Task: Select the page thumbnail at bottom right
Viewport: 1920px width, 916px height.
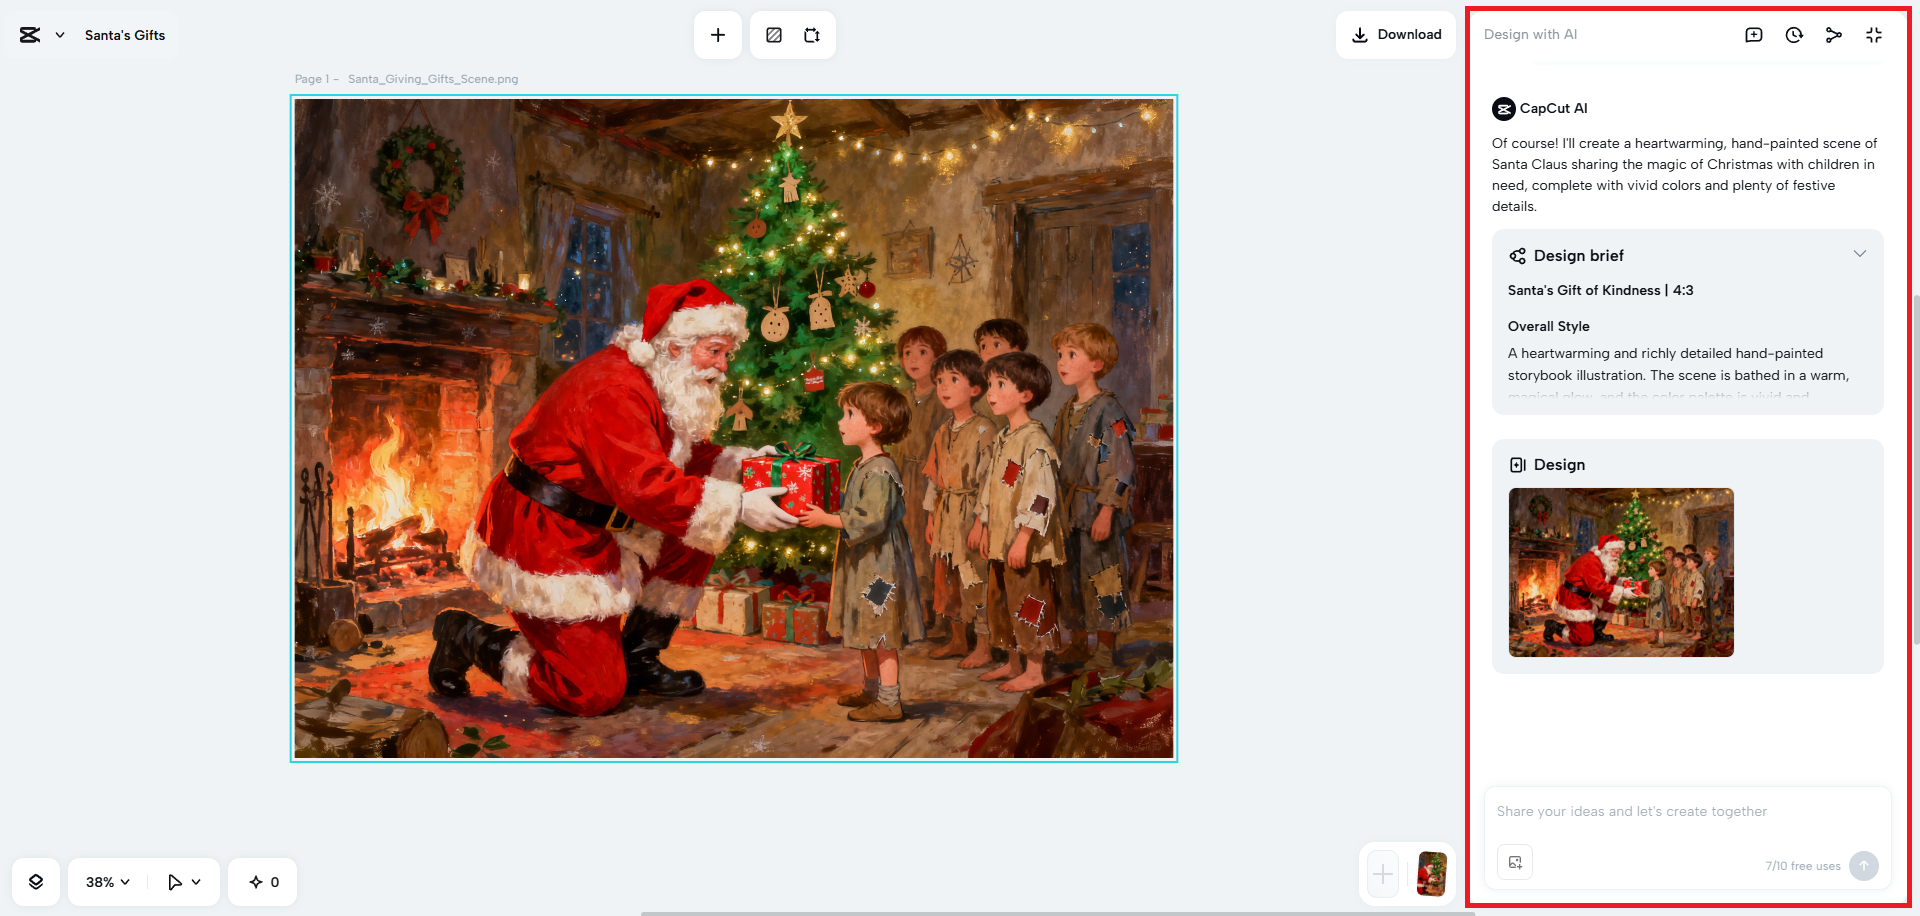Action: click(x=1432, y=874)
